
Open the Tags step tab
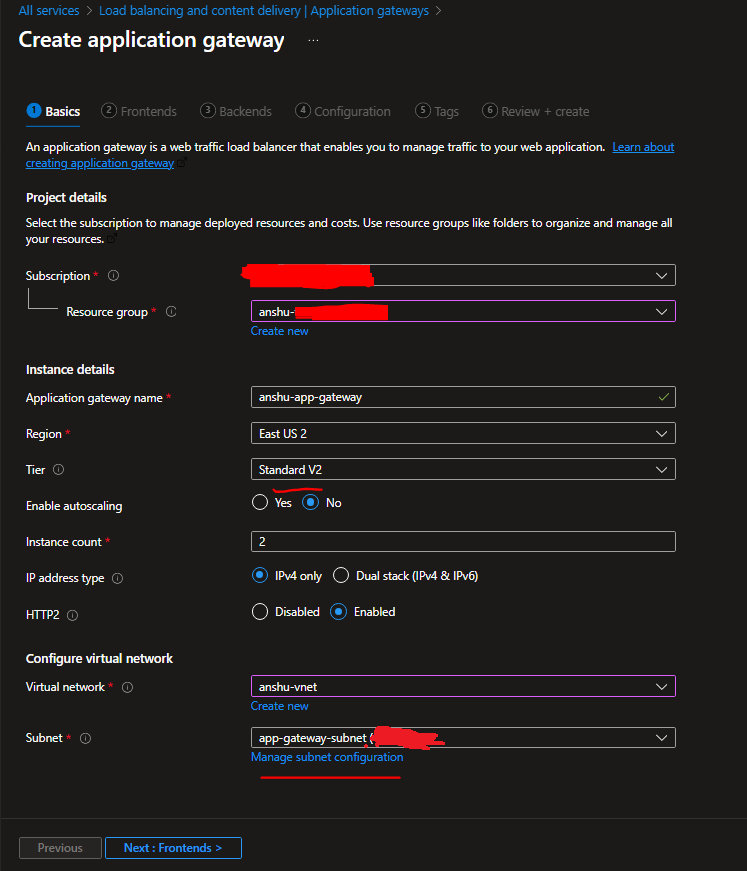click(x=437, y=111)
